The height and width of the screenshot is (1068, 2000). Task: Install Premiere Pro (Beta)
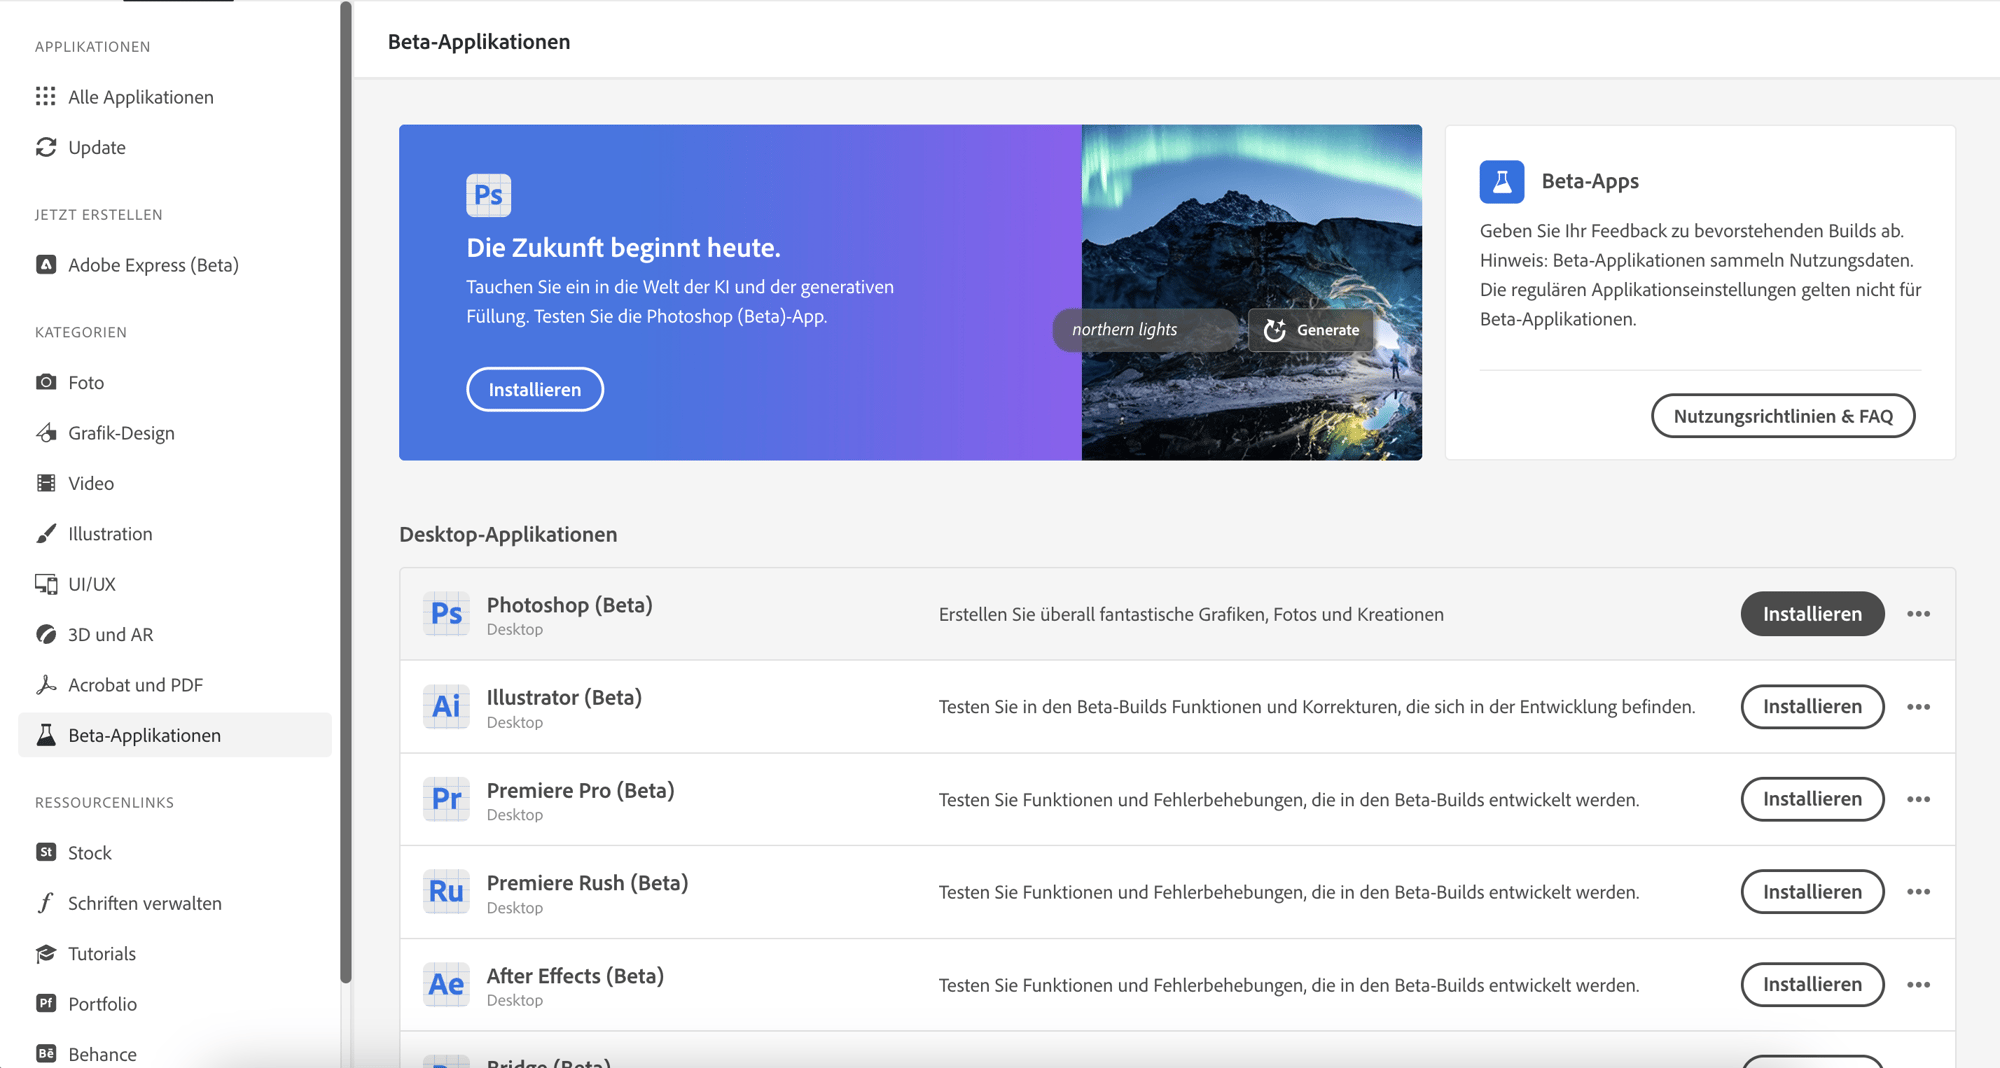point(1812,799)
